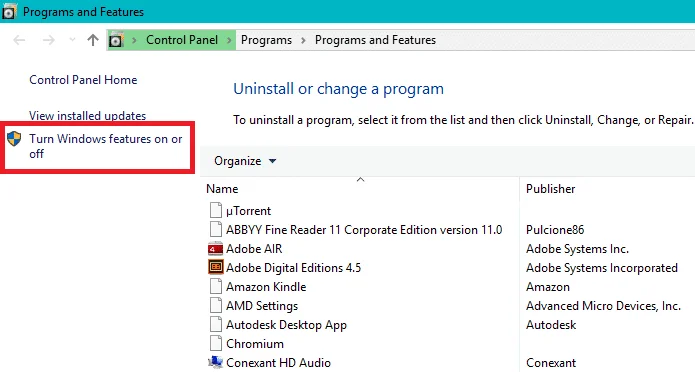The width and height of the screenshot is (695, 372).
Task: Click publisher Amazon
Action: [x=548, y=287]
